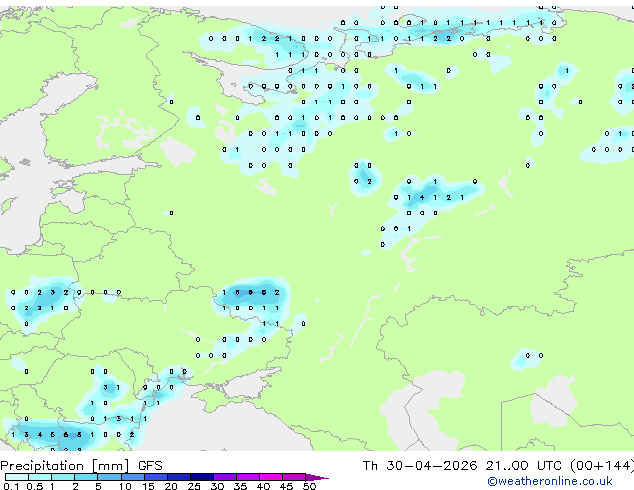Click the '(00+144)' forecast hour label
634x490 pixels.
coord(602,466)
